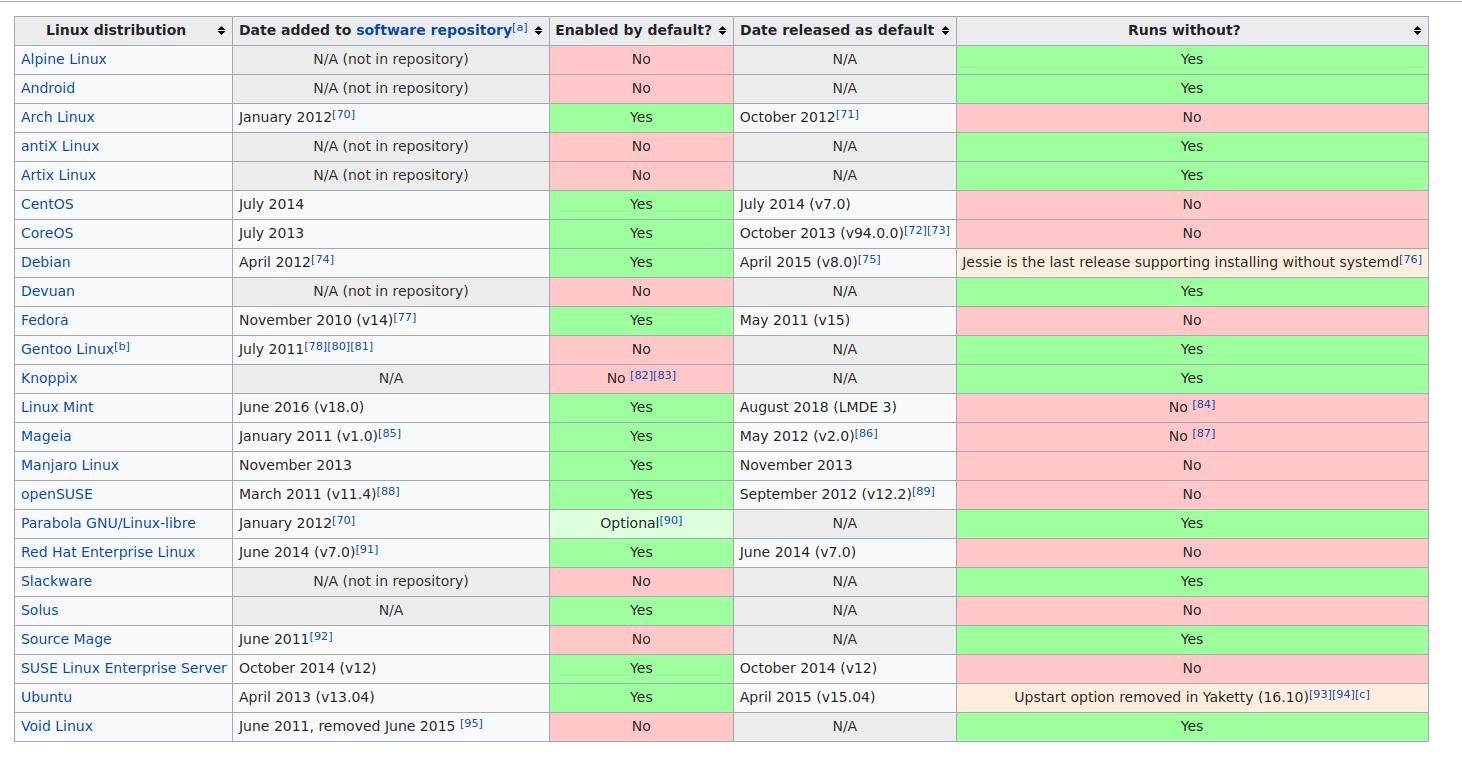Image resolution: width=1462 pixels, height=759 pixels.
Task: Open citation [88] in openSUSE row
Action: coord(388,491)
